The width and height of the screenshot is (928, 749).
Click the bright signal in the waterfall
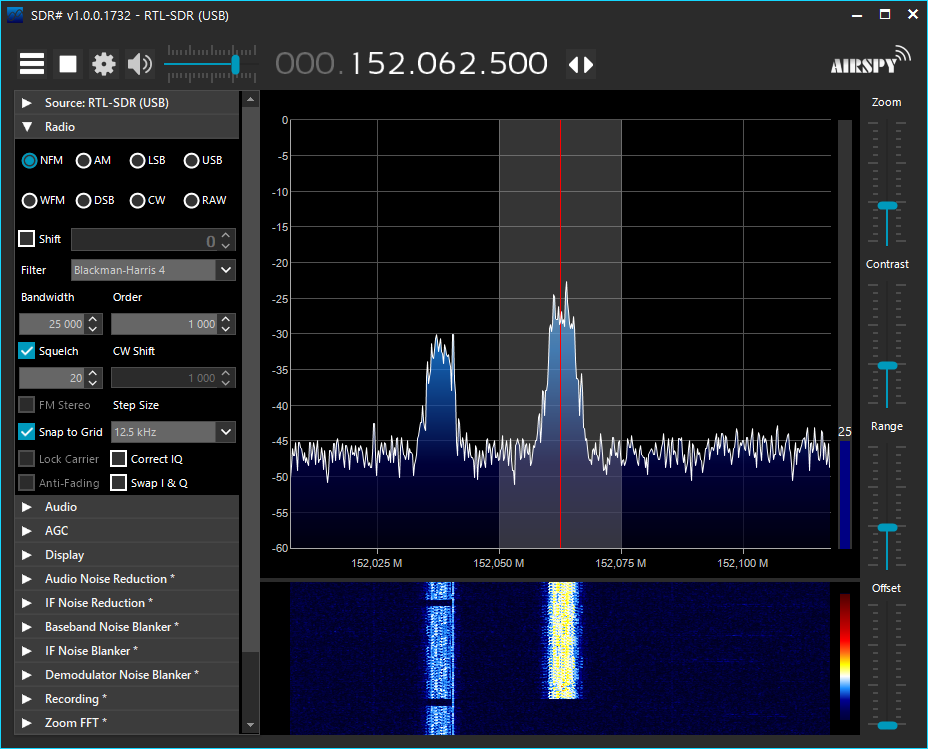tap(562, 640)
